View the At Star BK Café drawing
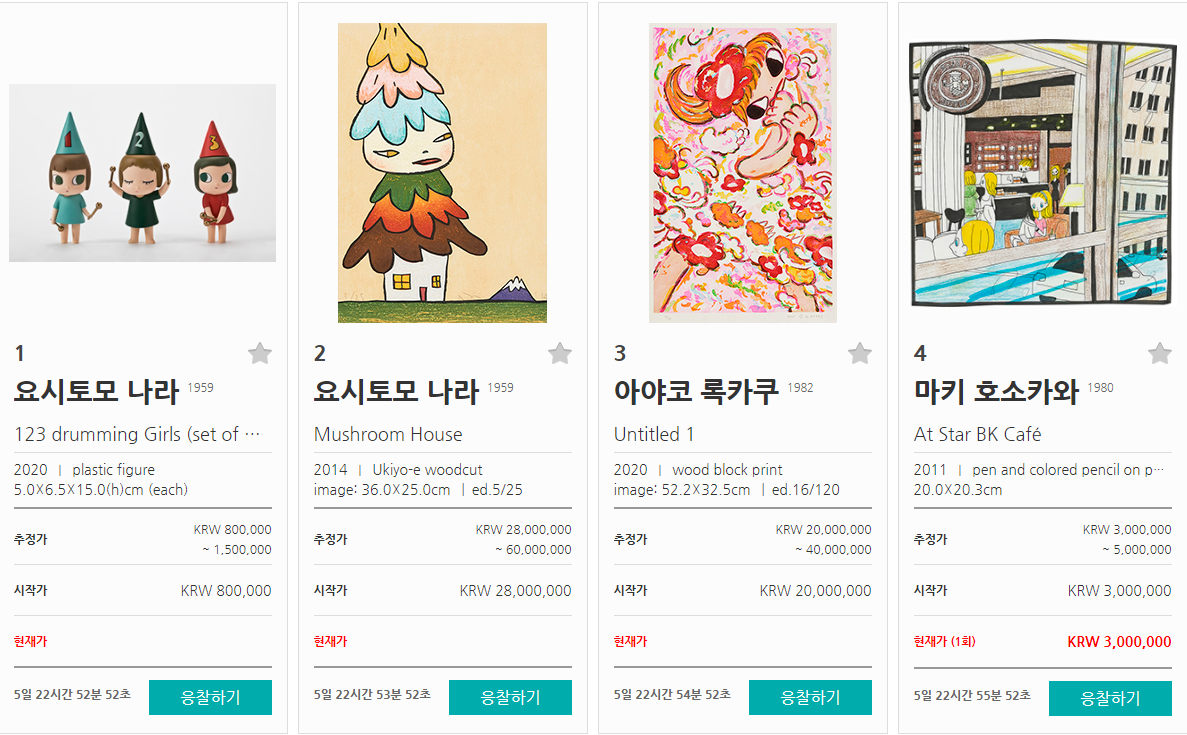The image size is (1187, 735). click(1042, 173)
